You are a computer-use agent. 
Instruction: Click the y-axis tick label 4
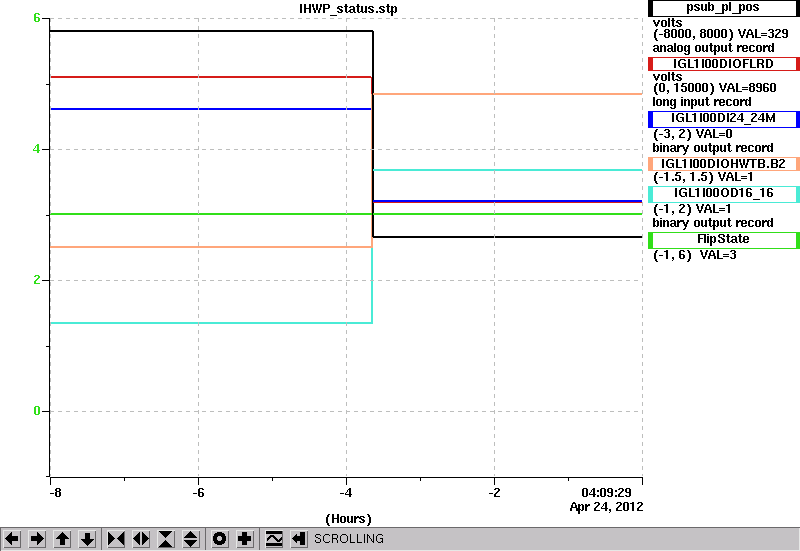click(x=37, y=149)
